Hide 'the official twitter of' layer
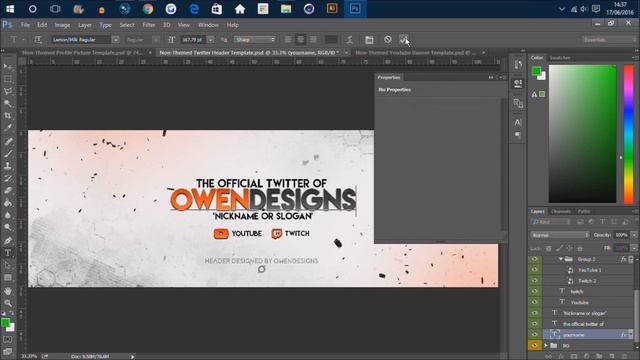Viewport: 640px width, 360px height. tap(535, 324)
